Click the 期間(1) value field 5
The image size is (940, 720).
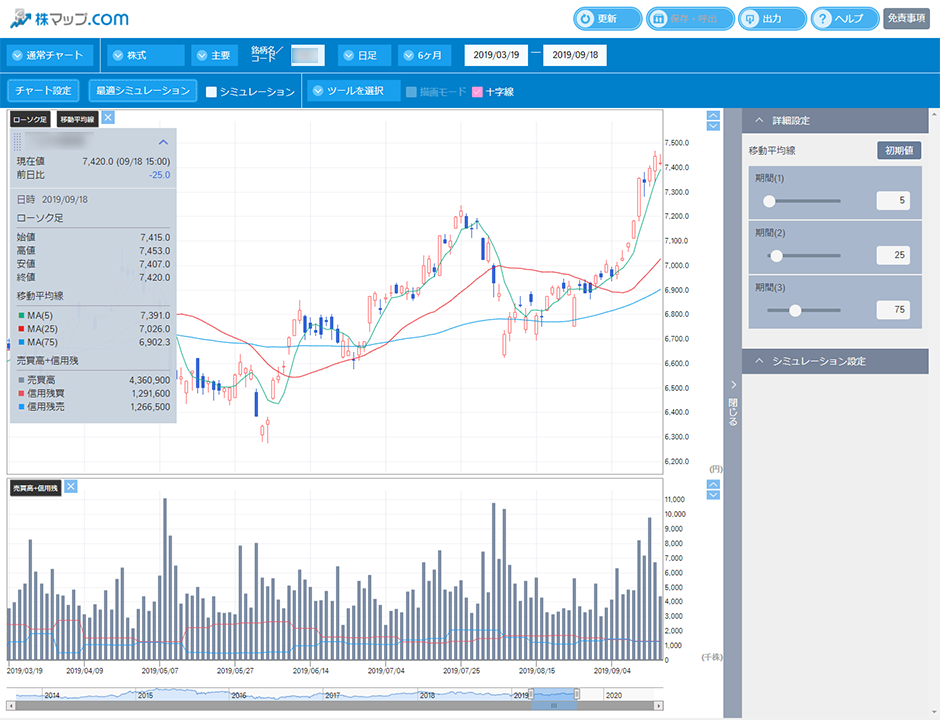893,200
